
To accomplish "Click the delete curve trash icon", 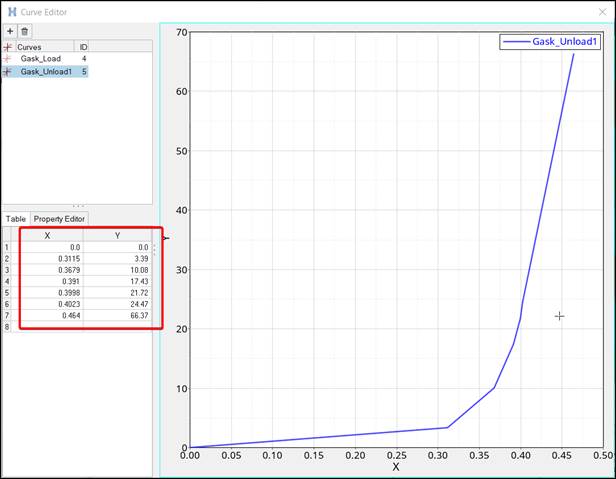I will point(25,32).
